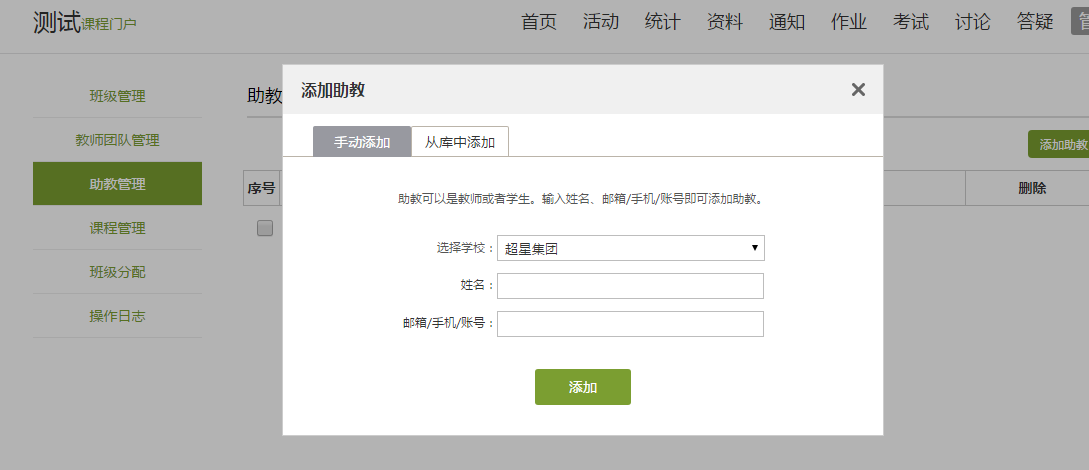Open 教师团队管理 in the sidebar
Image resolution: width=1089 pixels, height=470 pixels.
click(x=117, y=140)
